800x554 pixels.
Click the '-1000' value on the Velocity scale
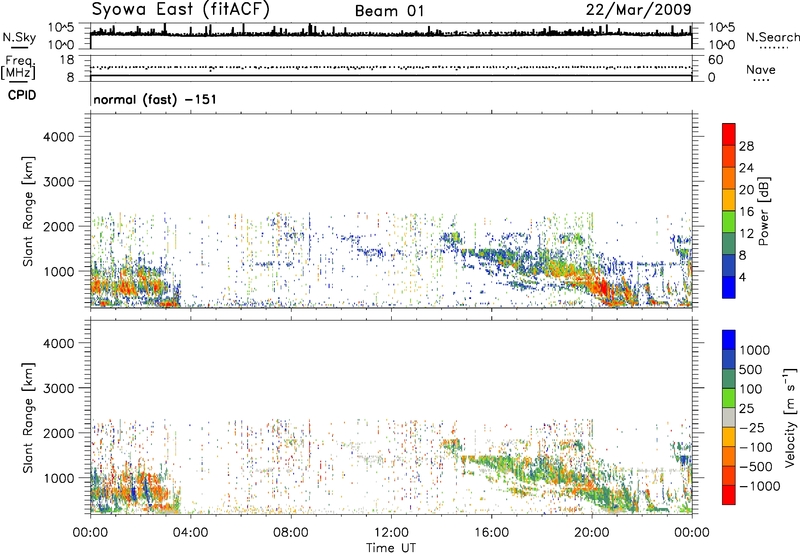point(760,486)
